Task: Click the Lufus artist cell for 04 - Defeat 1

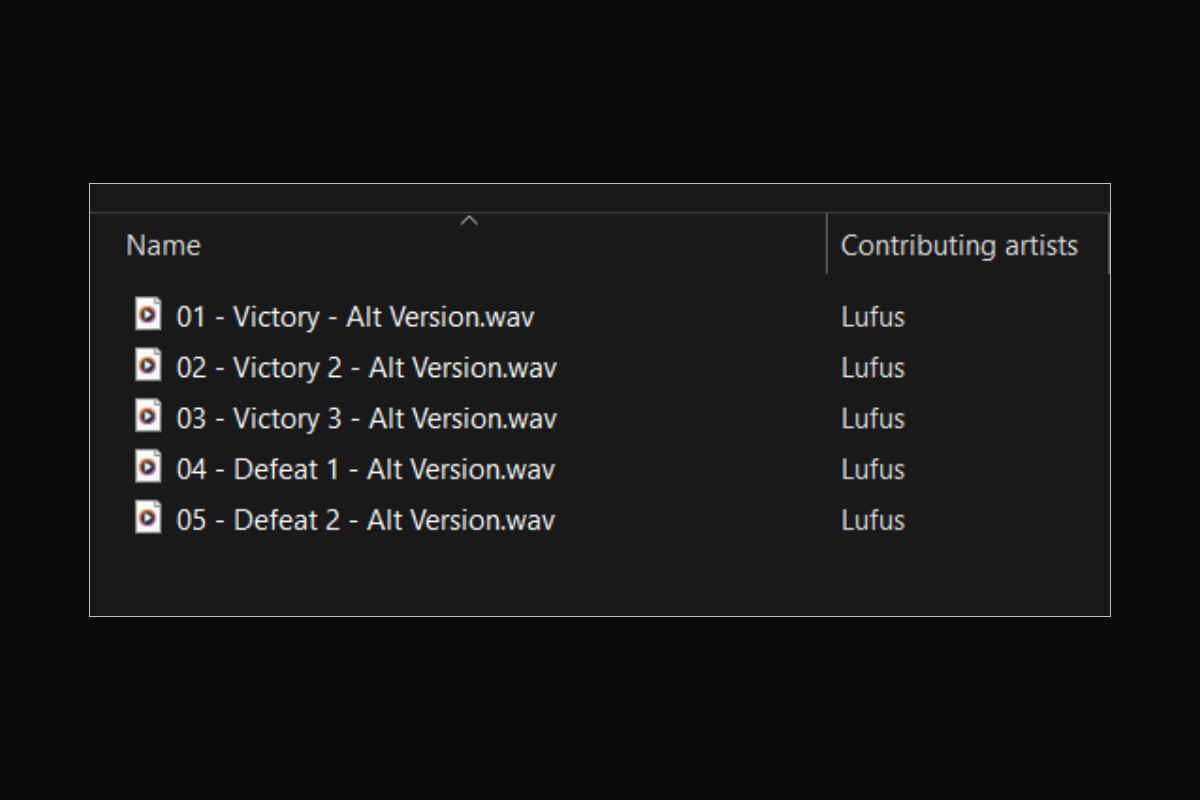Action: [873, 470]
